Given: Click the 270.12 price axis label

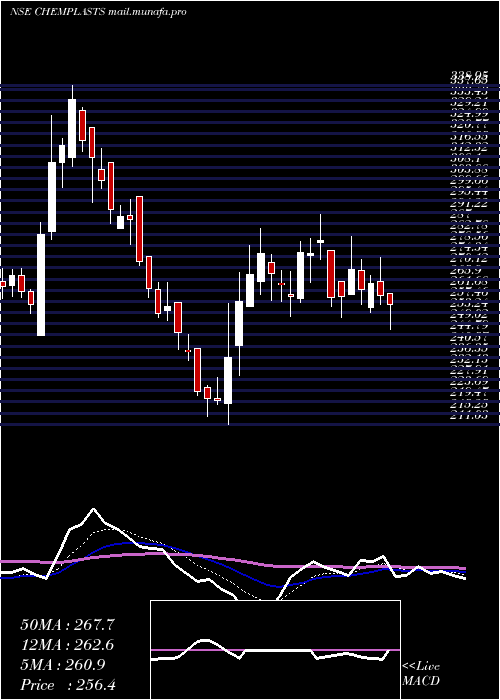Looking at the screenshot, I should 468,259.
